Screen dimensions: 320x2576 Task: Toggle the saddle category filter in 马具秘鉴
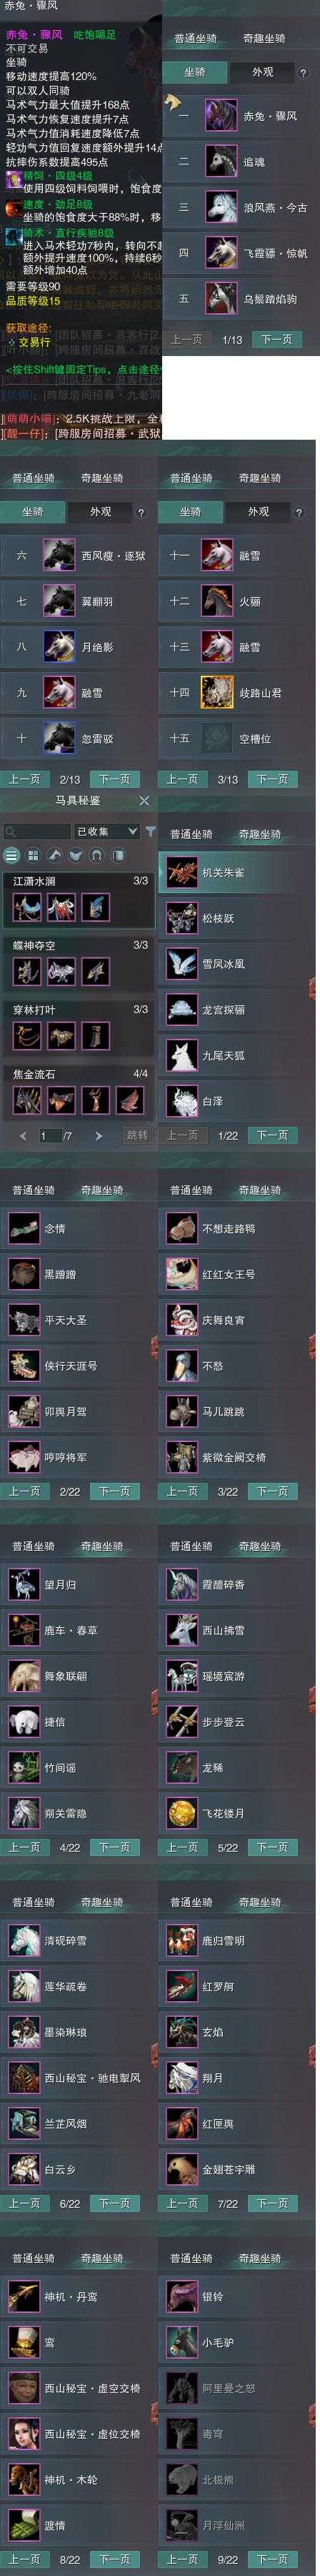[x=76, y=855]
